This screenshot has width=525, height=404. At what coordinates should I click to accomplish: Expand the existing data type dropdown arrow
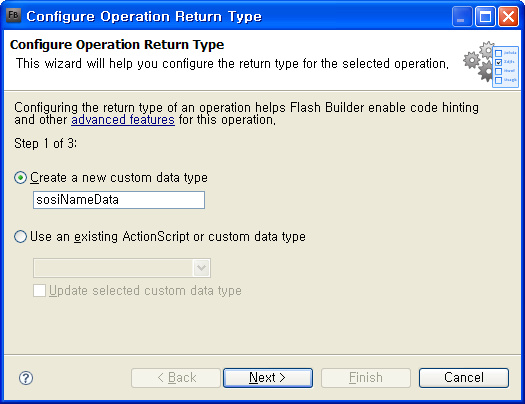coord(202,268)
